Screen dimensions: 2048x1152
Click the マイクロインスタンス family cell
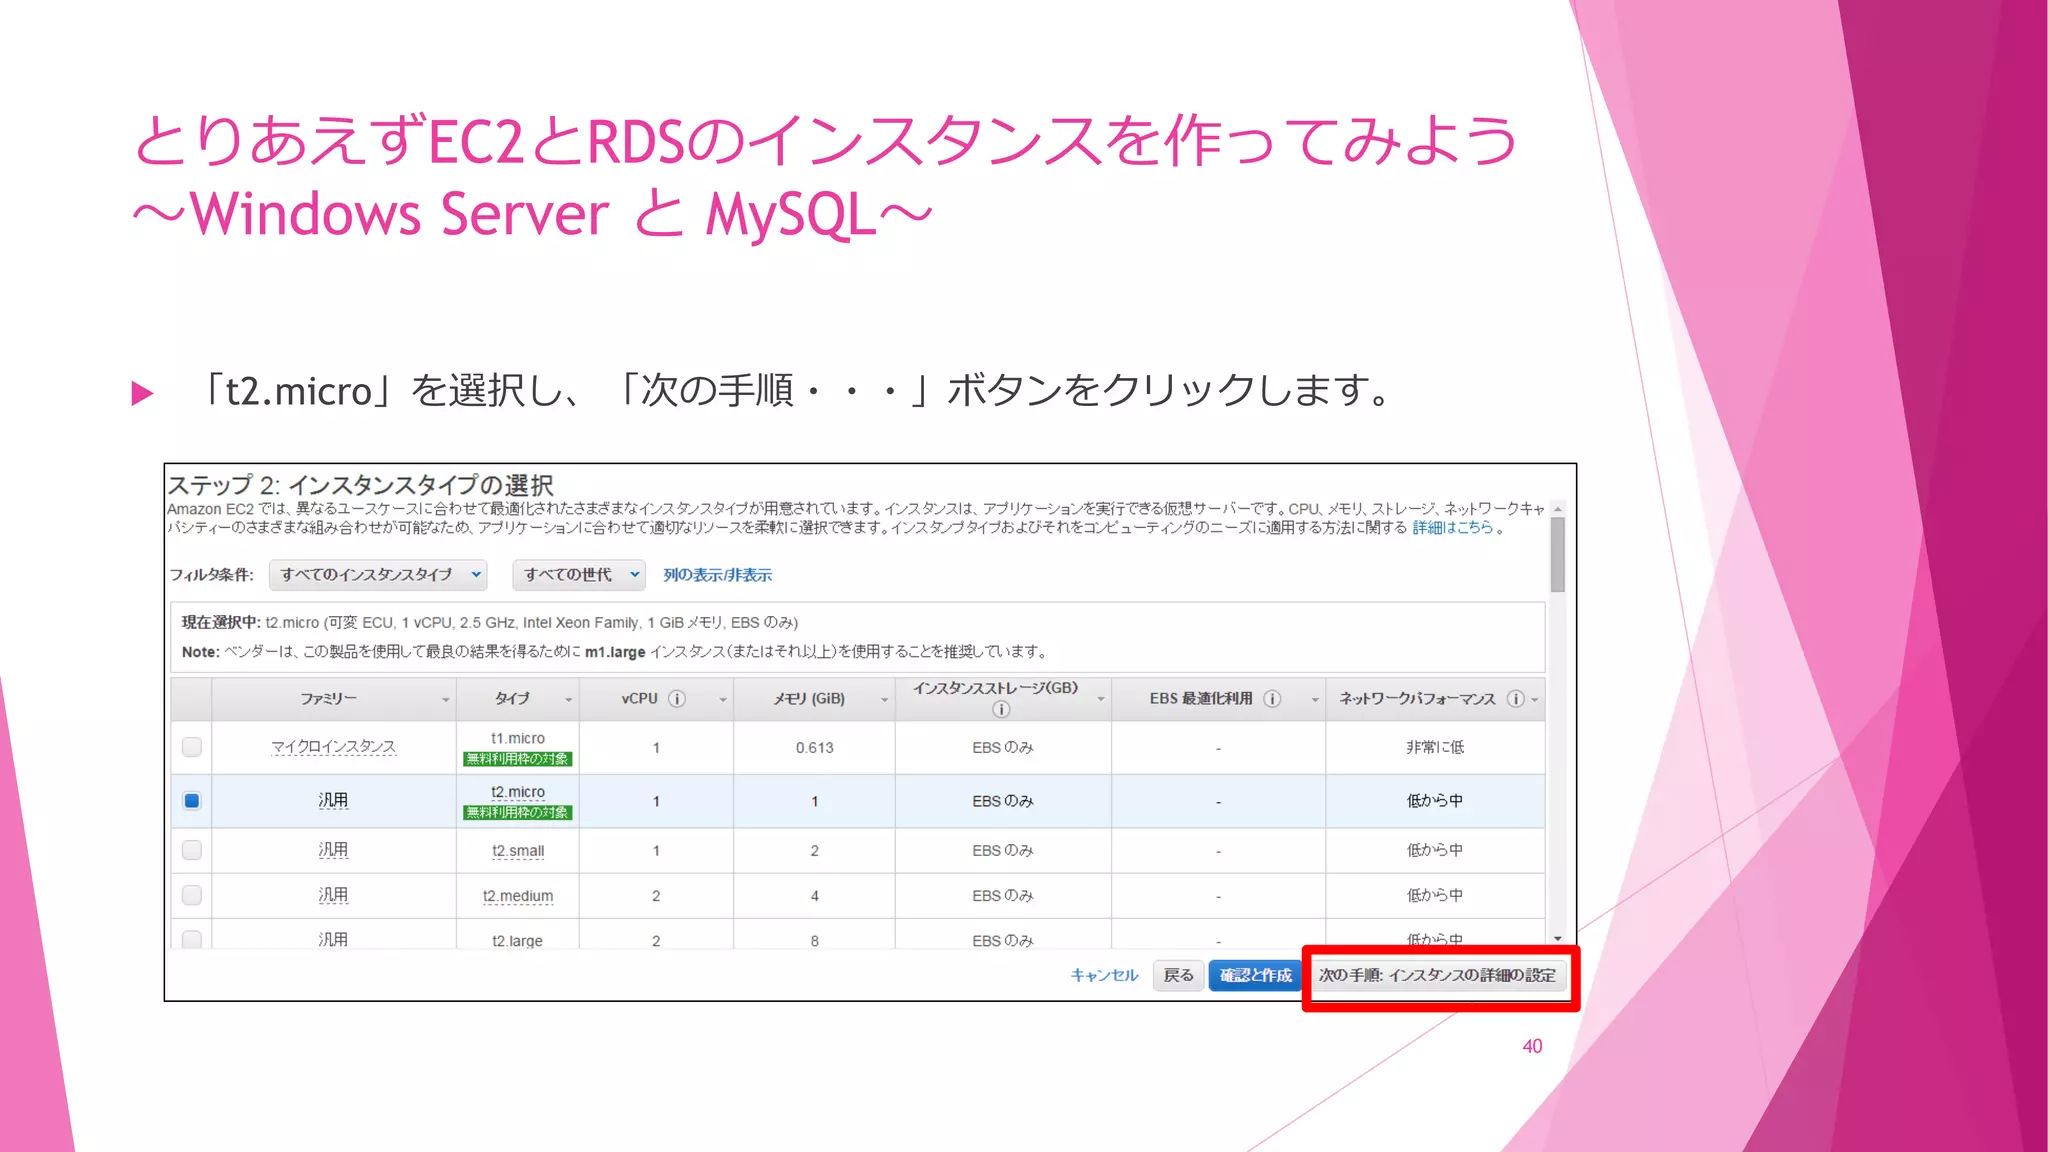click(333, 747)
